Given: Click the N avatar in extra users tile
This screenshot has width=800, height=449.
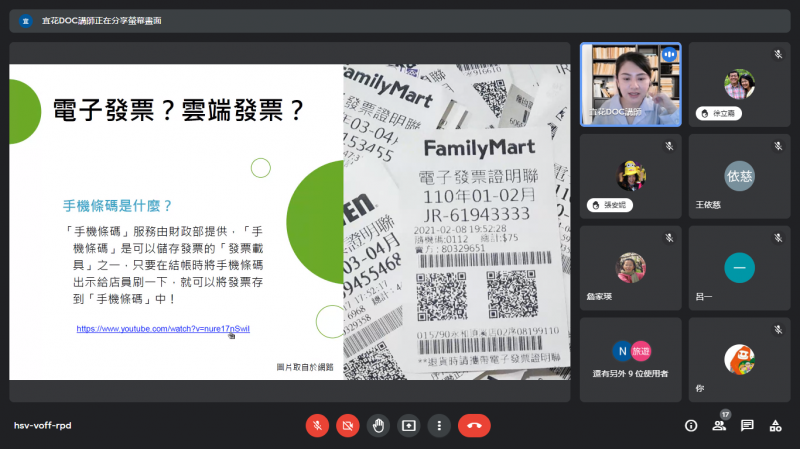Looking at the screenshot, I should 622,351.
